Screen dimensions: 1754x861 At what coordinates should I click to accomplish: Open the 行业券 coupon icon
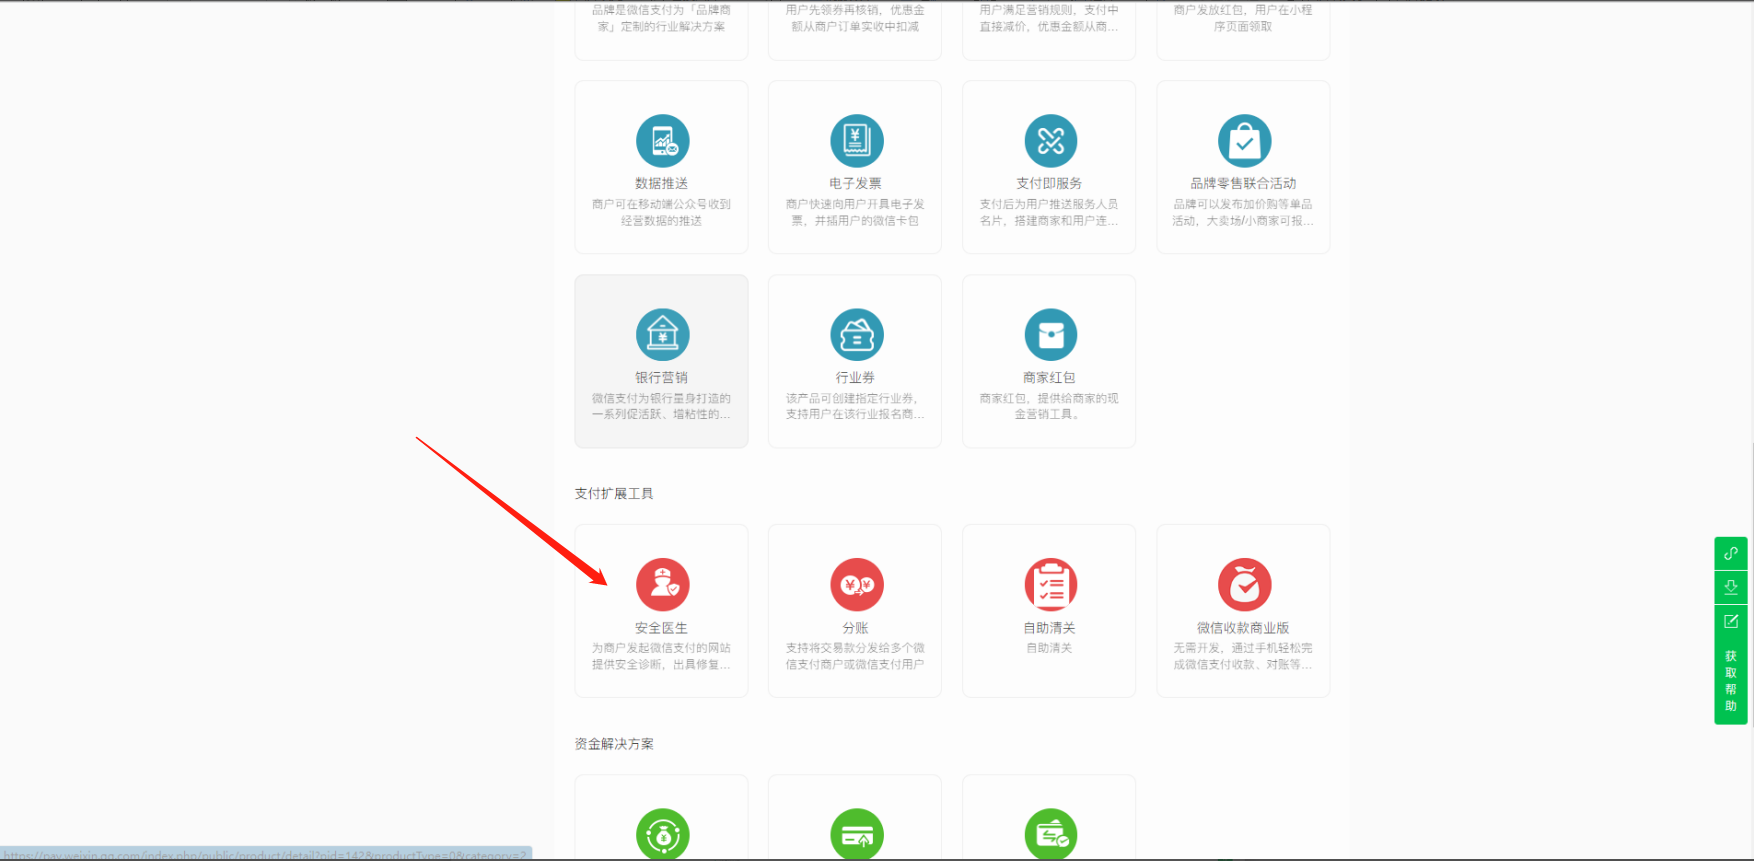[856, 335]
